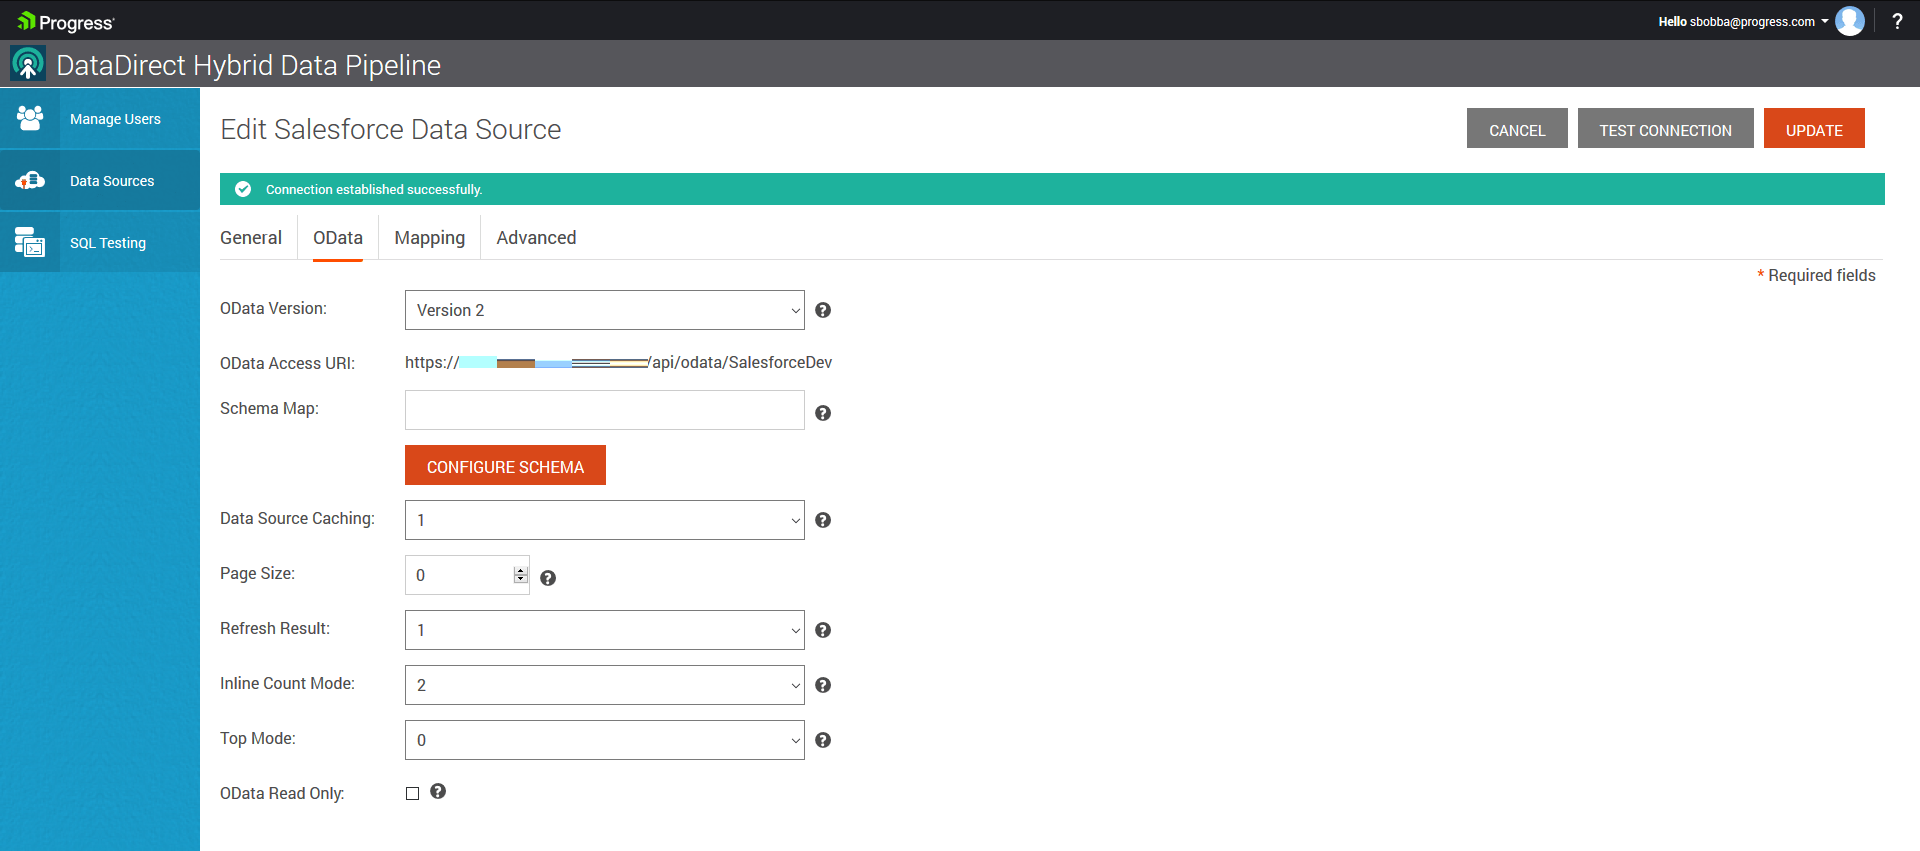Screen dimensions: 1920x851
Task: Click the Page Size number field
Action: tap(467, 575)
